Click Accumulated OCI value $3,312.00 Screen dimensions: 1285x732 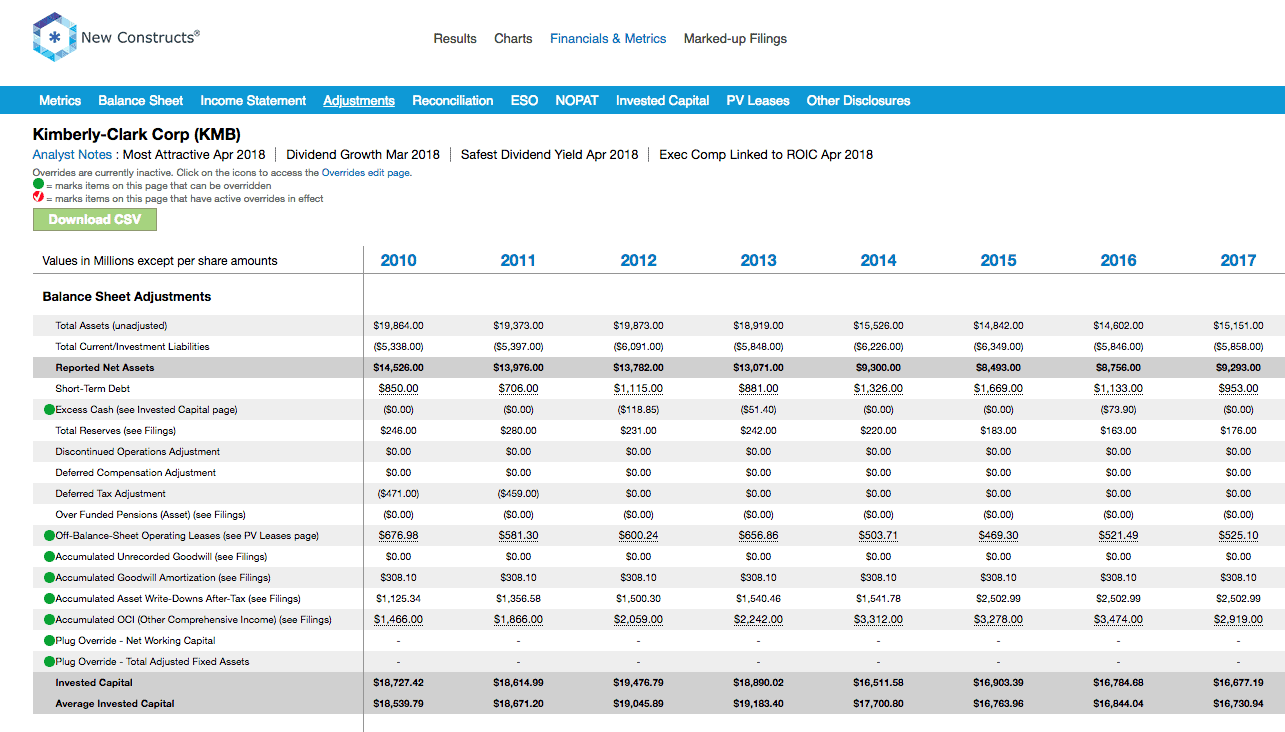878,620
